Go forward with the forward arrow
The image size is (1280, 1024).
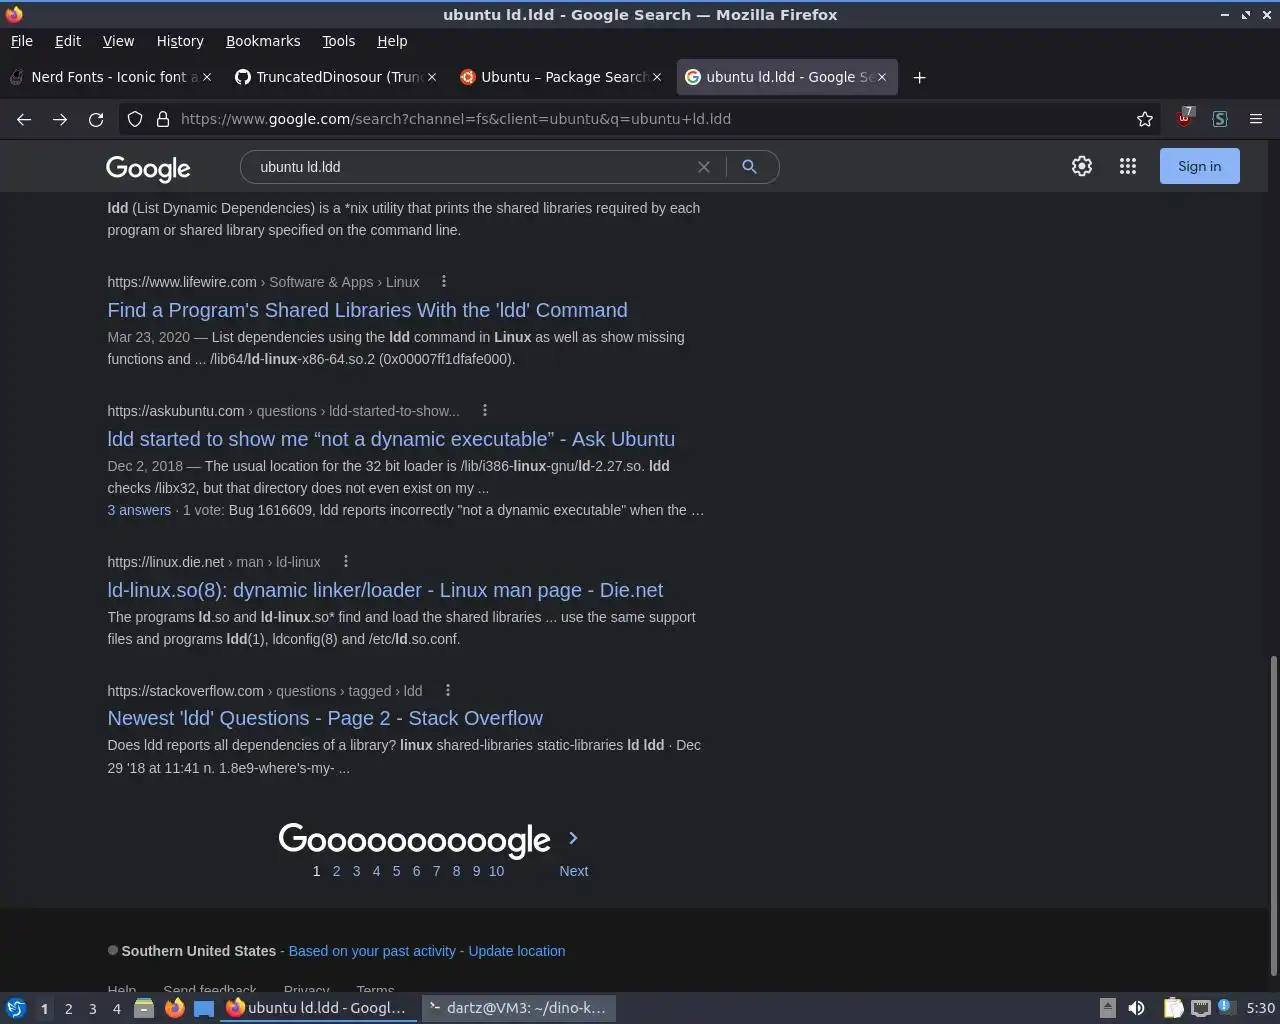pyautogui.click(x=60, y=119)
